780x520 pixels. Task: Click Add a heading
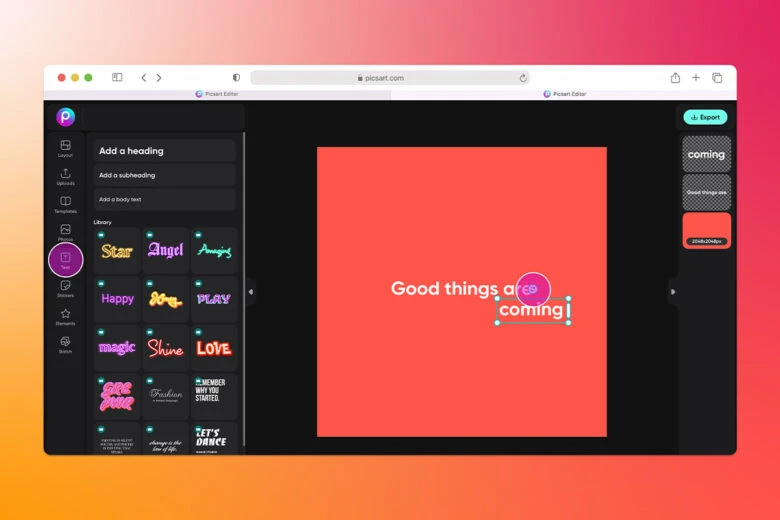click(165, 151)
